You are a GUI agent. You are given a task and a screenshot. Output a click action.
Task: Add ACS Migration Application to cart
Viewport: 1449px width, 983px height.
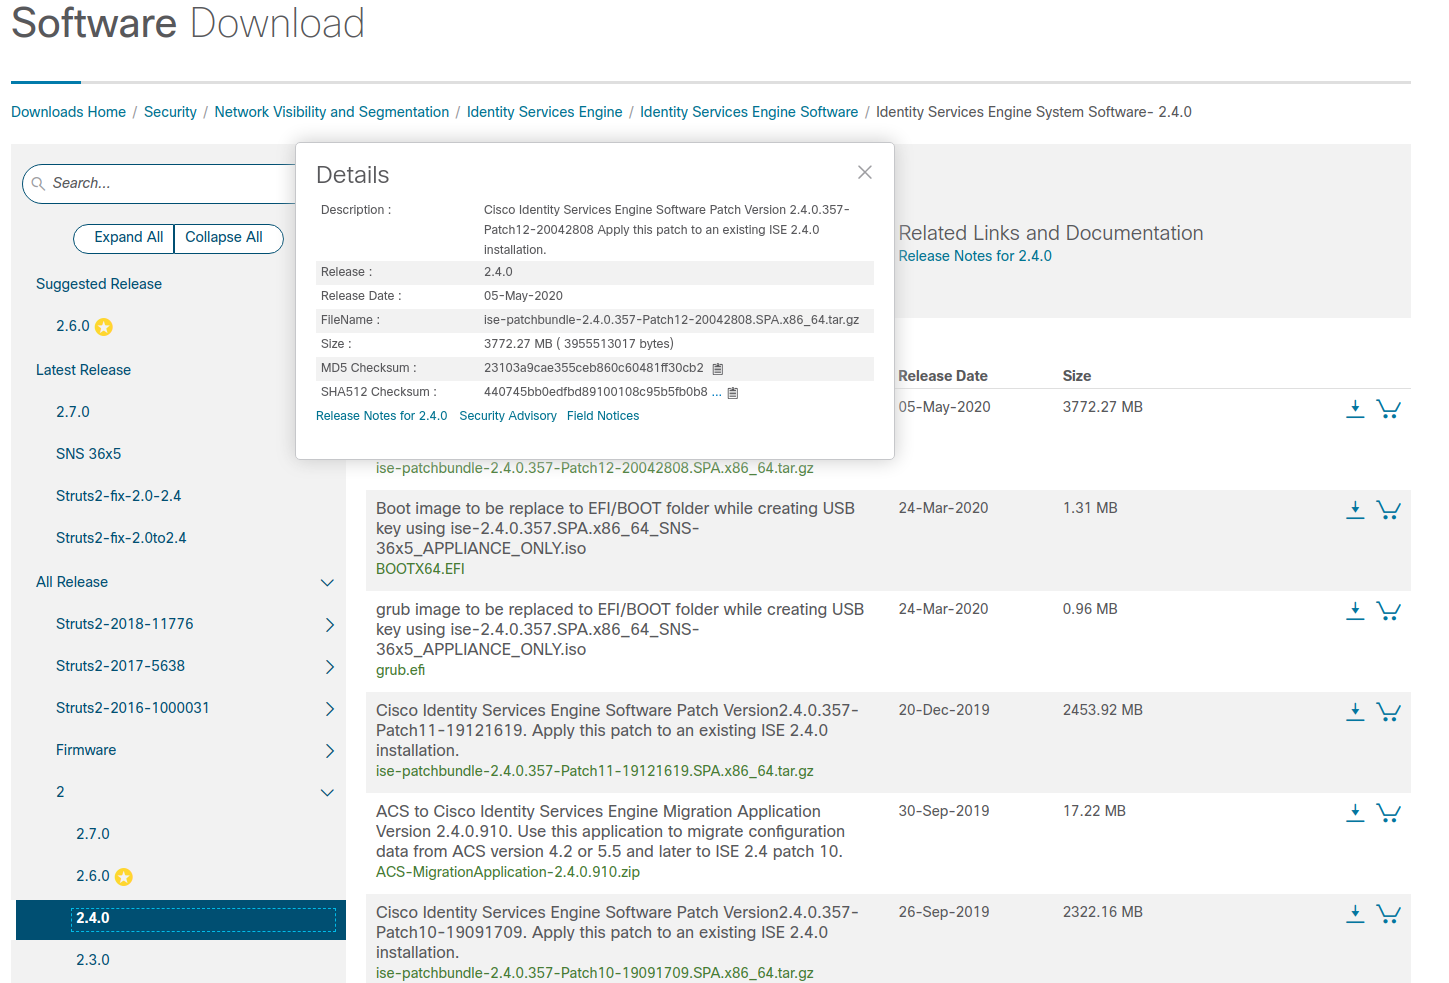1388,813
